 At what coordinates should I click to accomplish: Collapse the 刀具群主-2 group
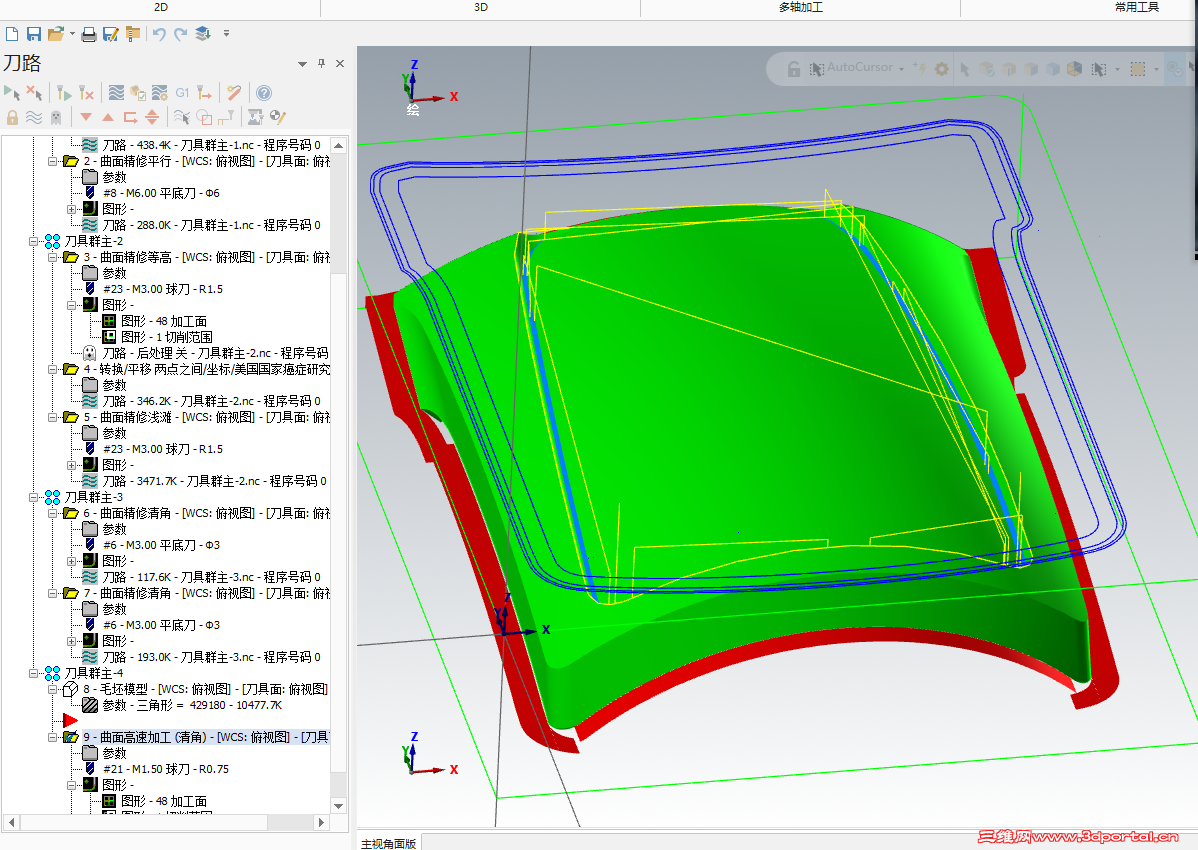(33, 241)
